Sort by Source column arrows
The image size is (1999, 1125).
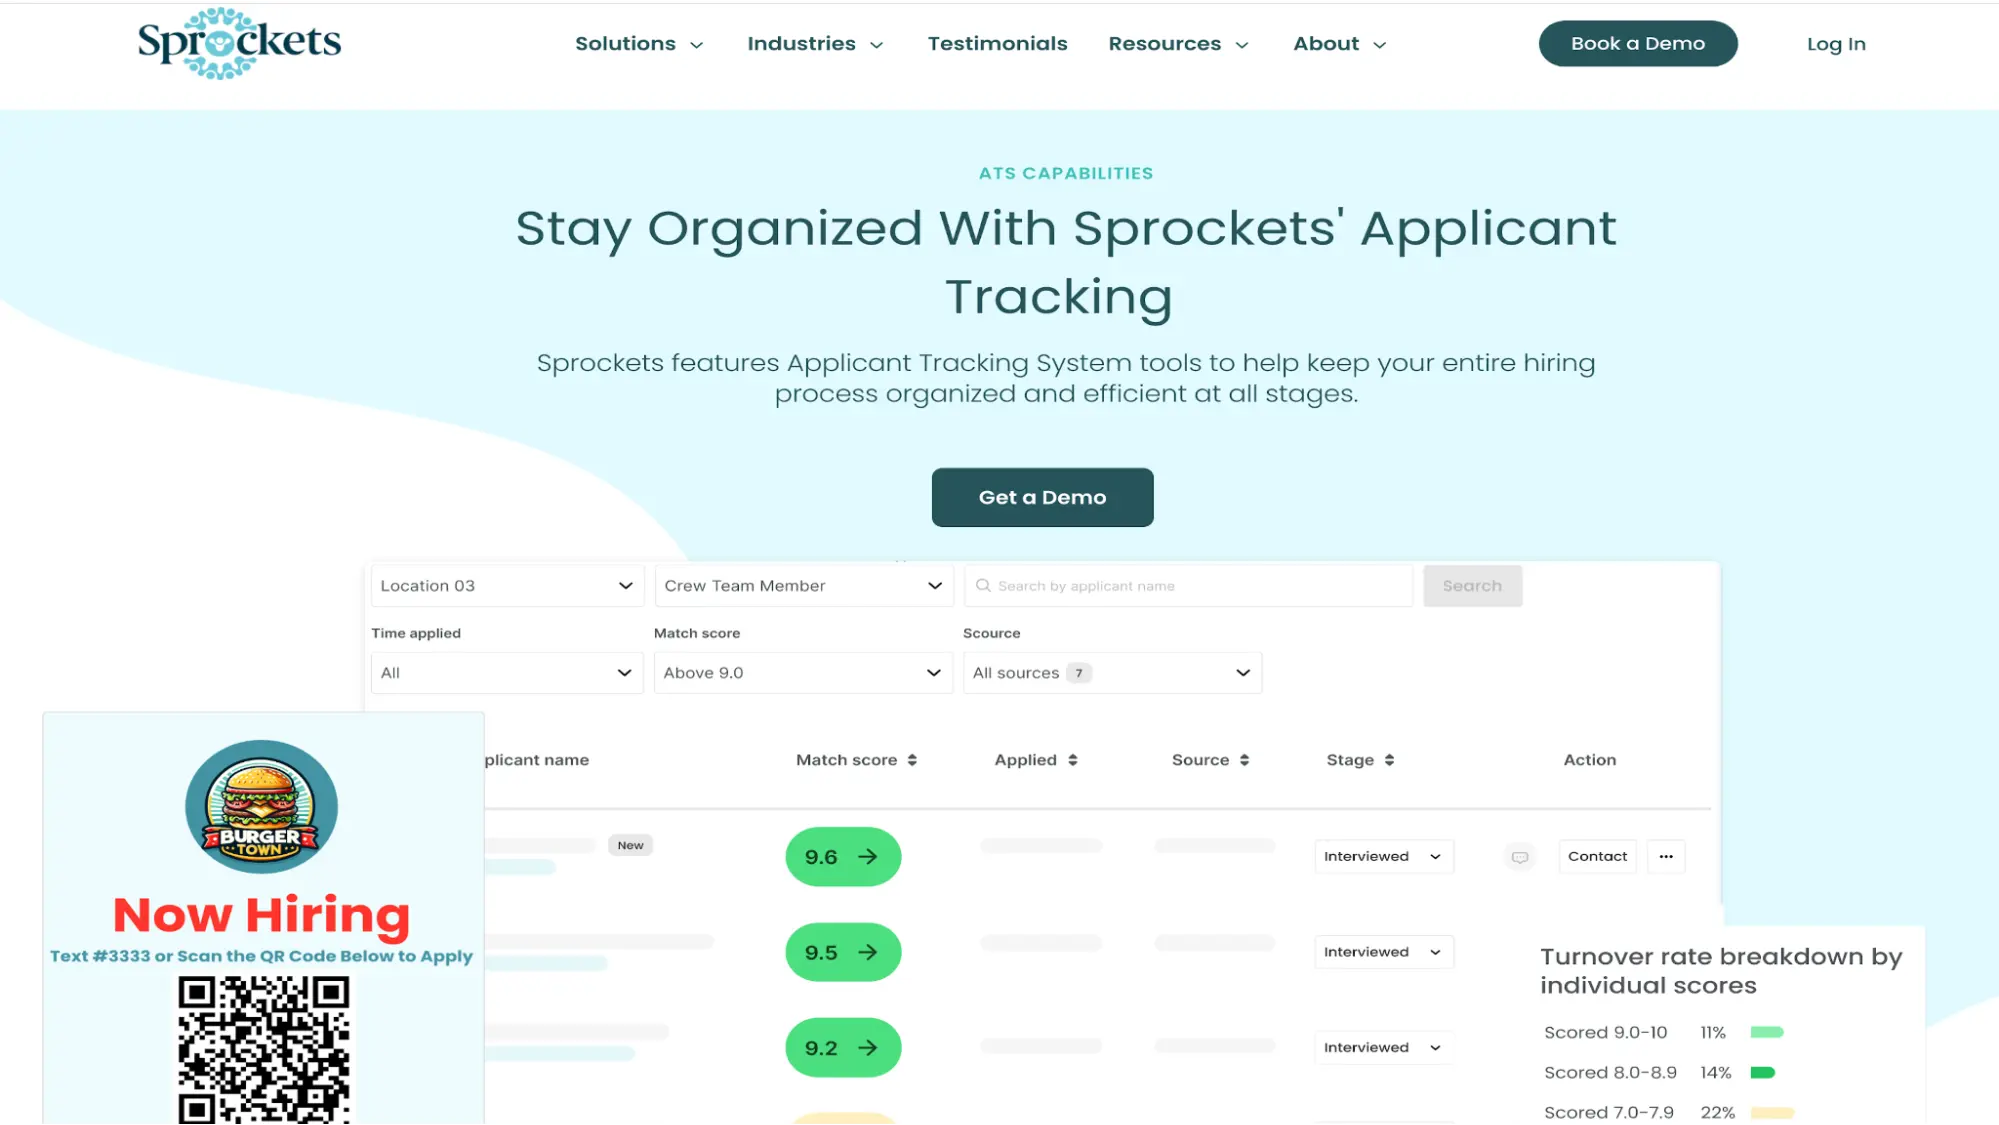pyautogui.click(x=1244, y=760)
